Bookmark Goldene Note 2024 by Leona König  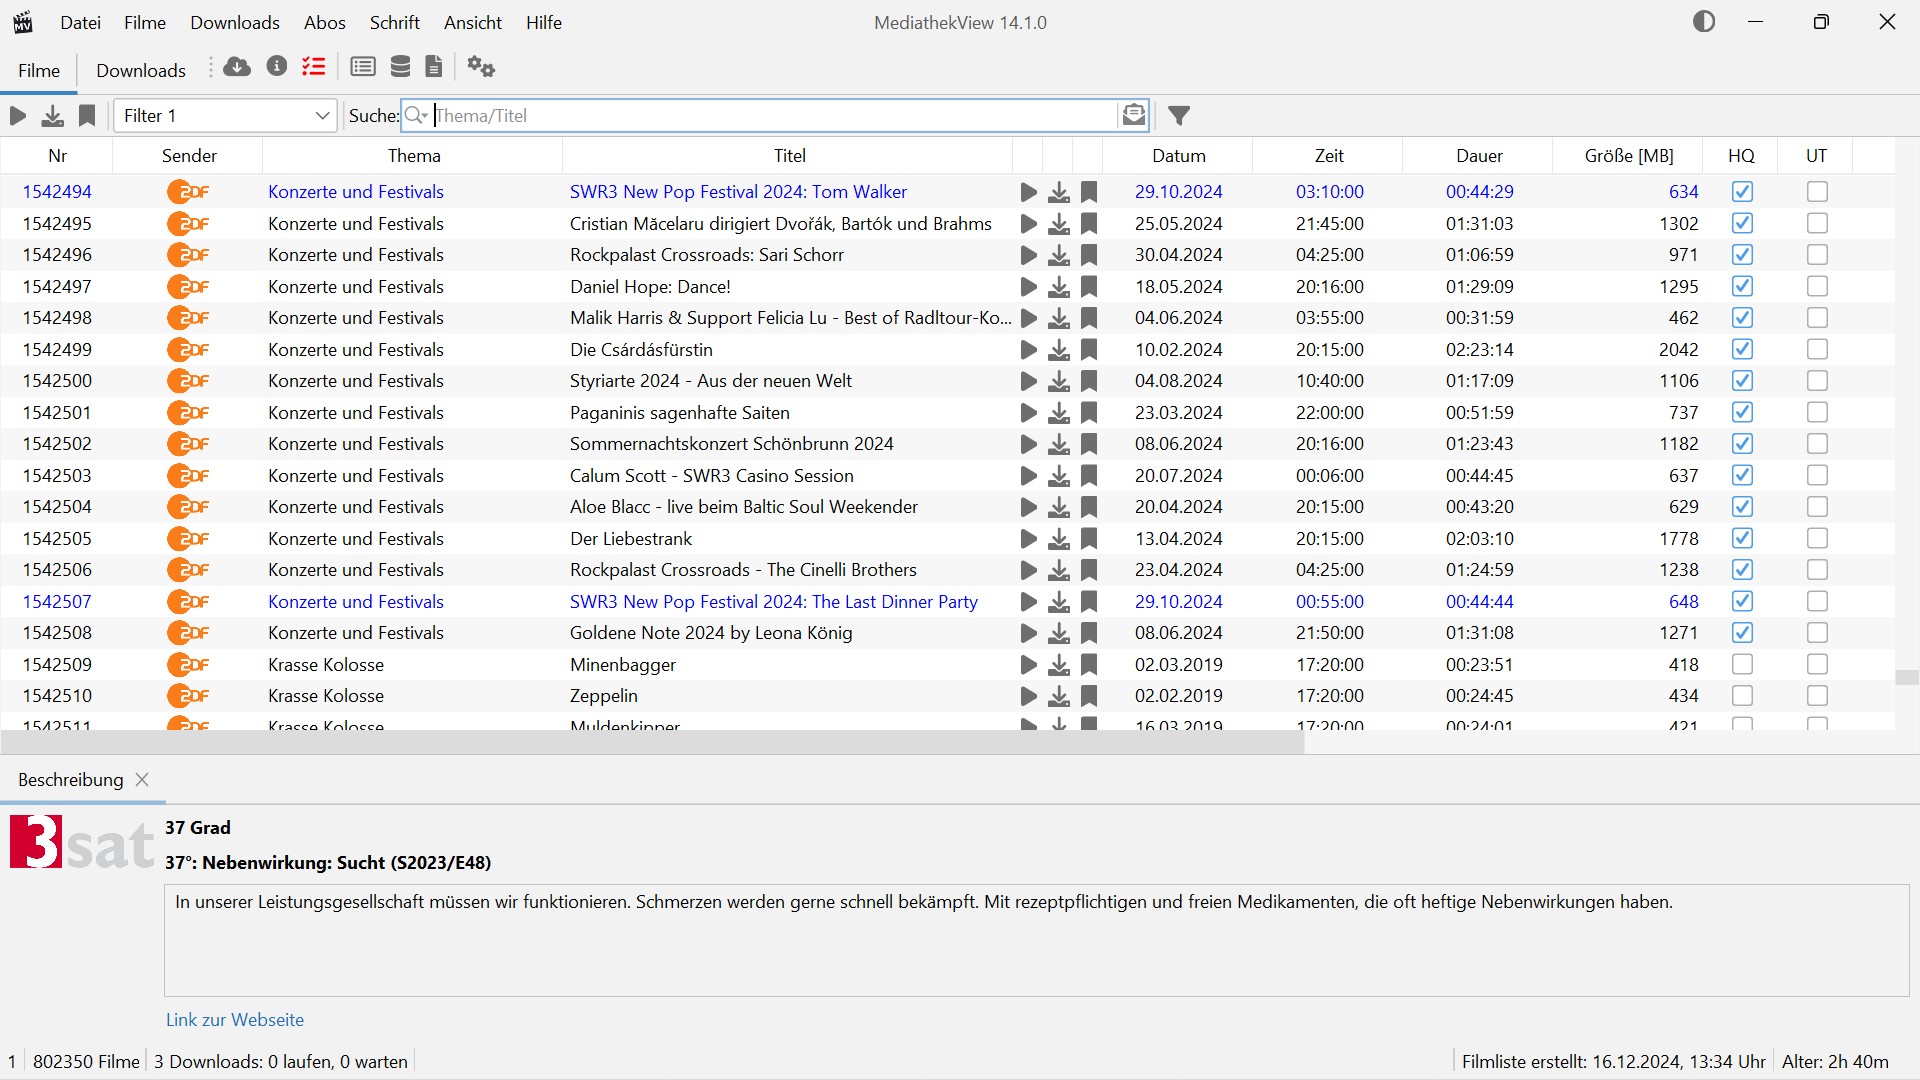click(x=1089, y=633)
